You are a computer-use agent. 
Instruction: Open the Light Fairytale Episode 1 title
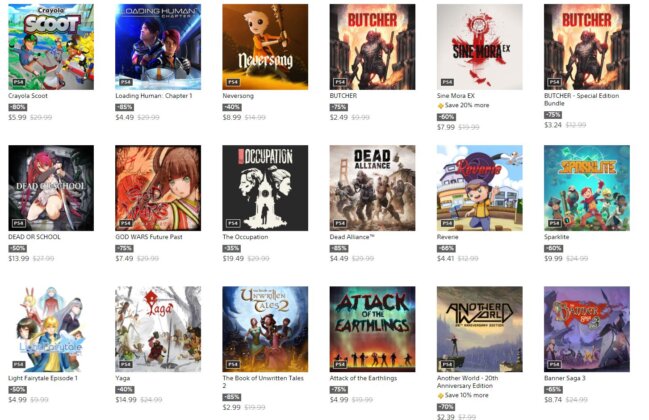(43, 378)
